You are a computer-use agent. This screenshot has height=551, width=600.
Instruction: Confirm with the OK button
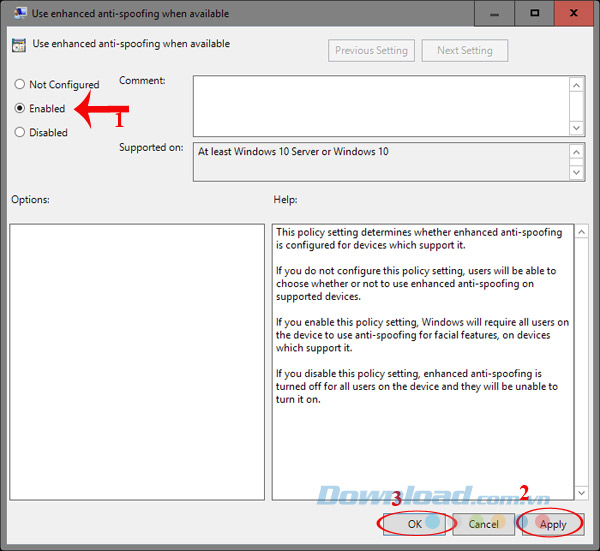click(414, 524)
